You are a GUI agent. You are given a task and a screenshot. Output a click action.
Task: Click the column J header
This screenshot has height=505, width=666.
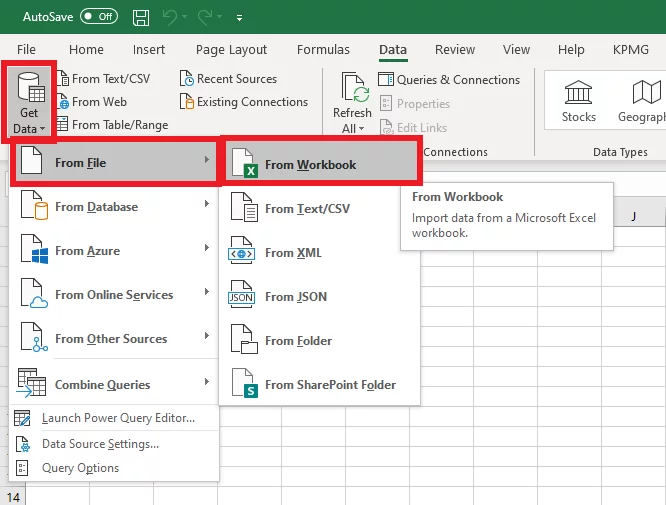634,216
